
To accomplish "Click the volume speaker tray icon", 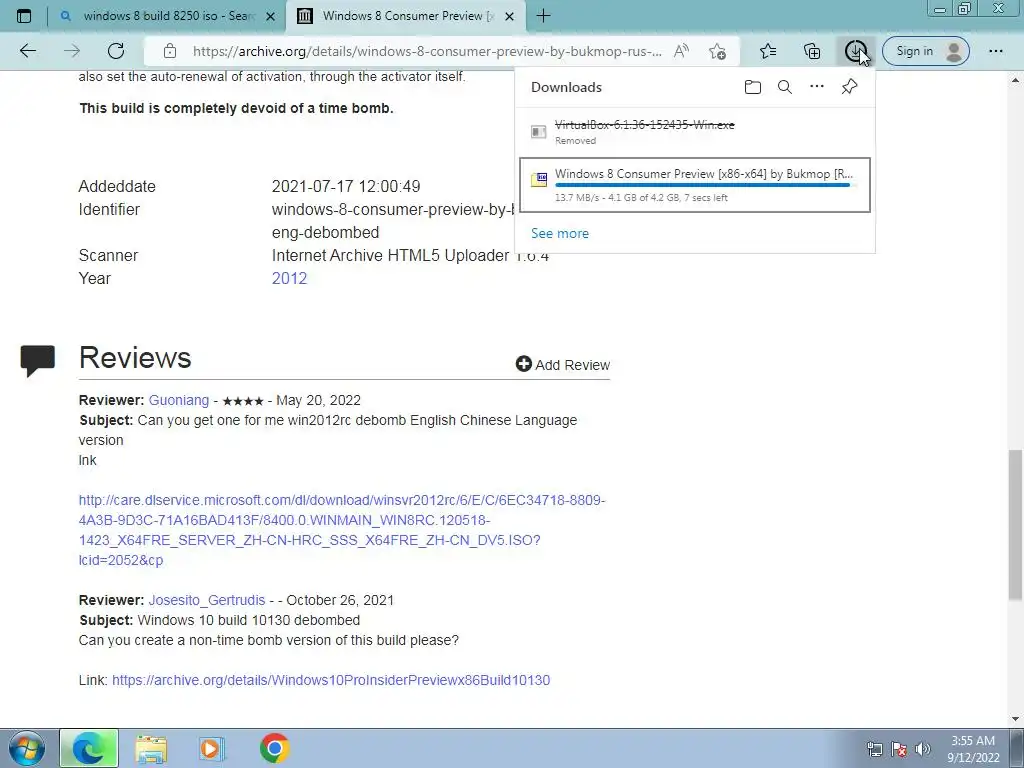I will (923, 749).
